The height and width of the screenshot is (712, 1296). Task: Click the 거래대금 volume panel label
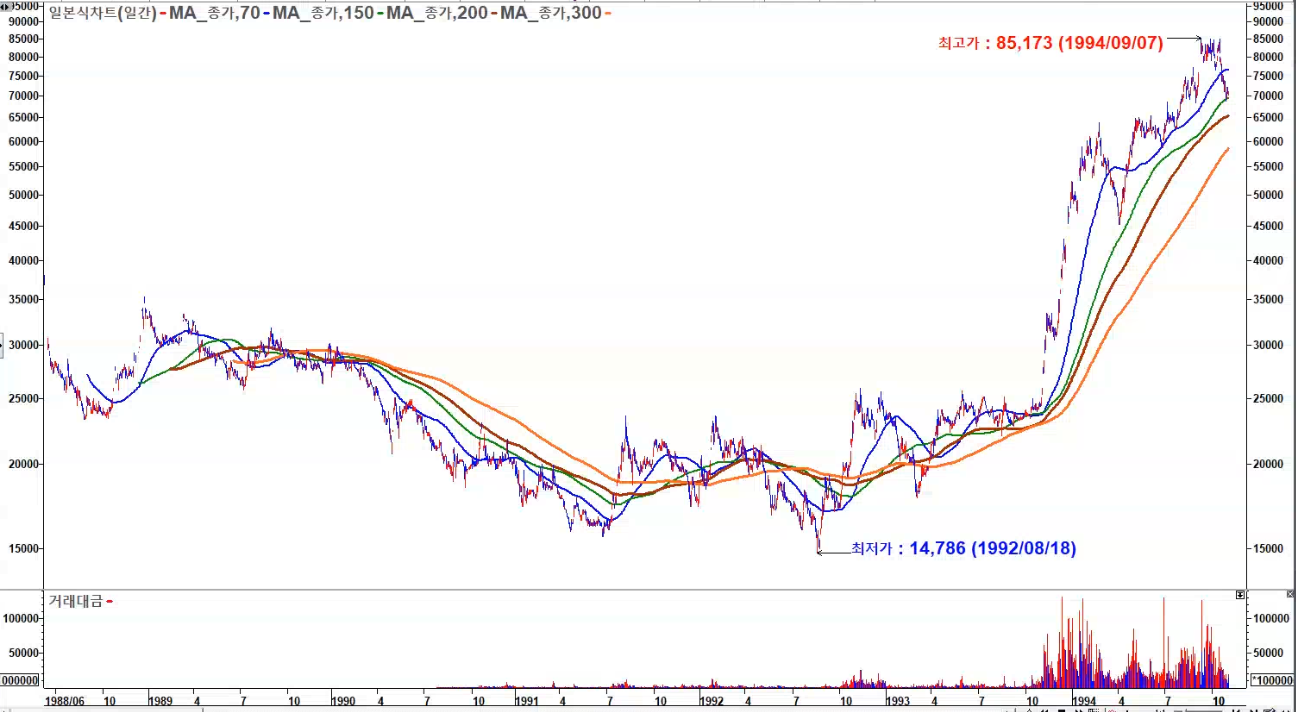click(x=76, y=601)
